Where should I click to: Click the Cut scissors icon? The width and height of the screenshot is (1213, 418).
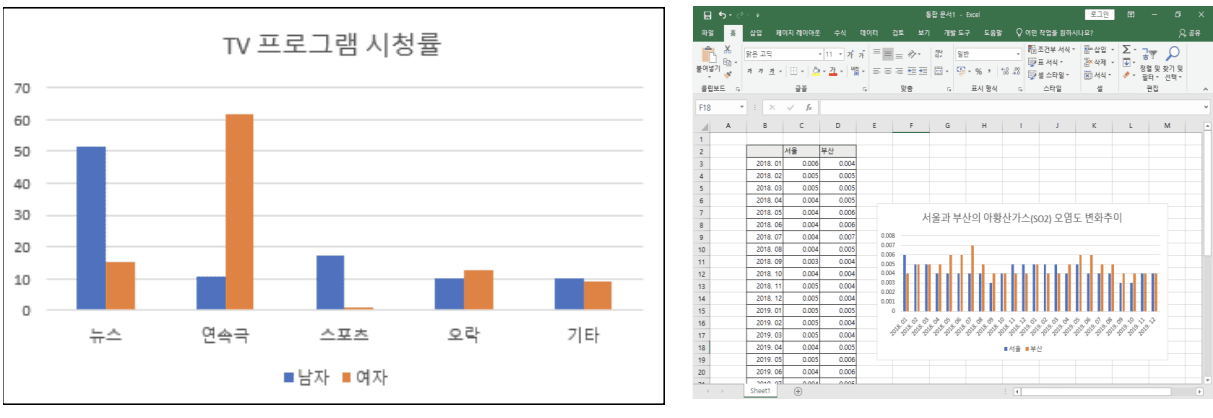(x=727, y=47)
